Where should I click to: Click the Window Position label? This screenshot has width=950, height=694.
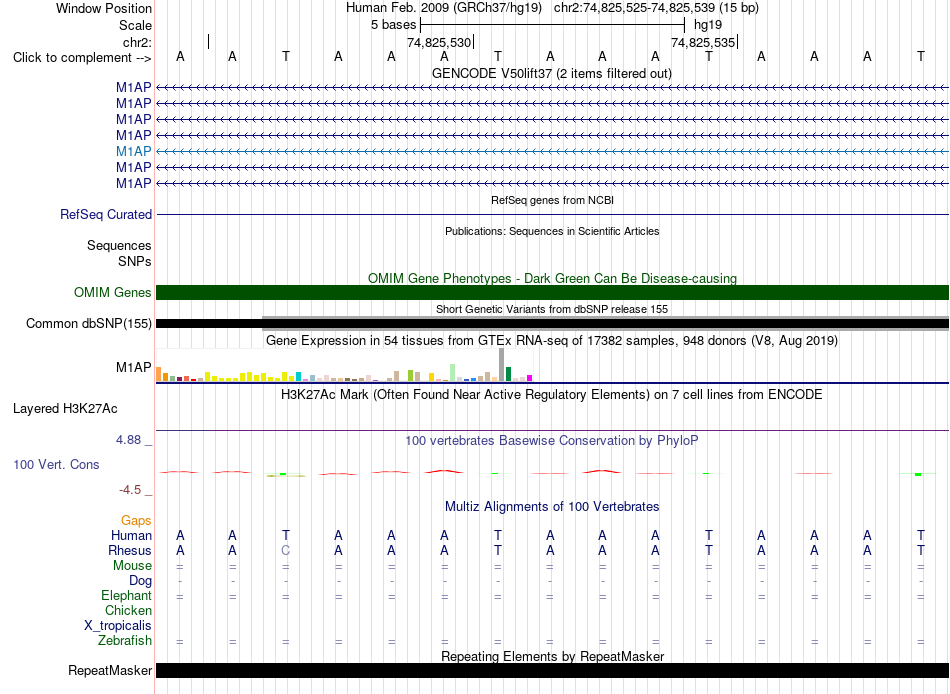pyautogui.click(x=104, y=8)
